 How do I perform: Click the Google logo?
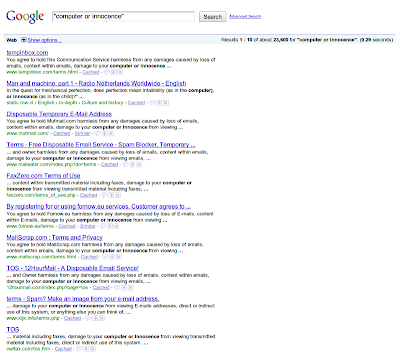coord(25,17)
